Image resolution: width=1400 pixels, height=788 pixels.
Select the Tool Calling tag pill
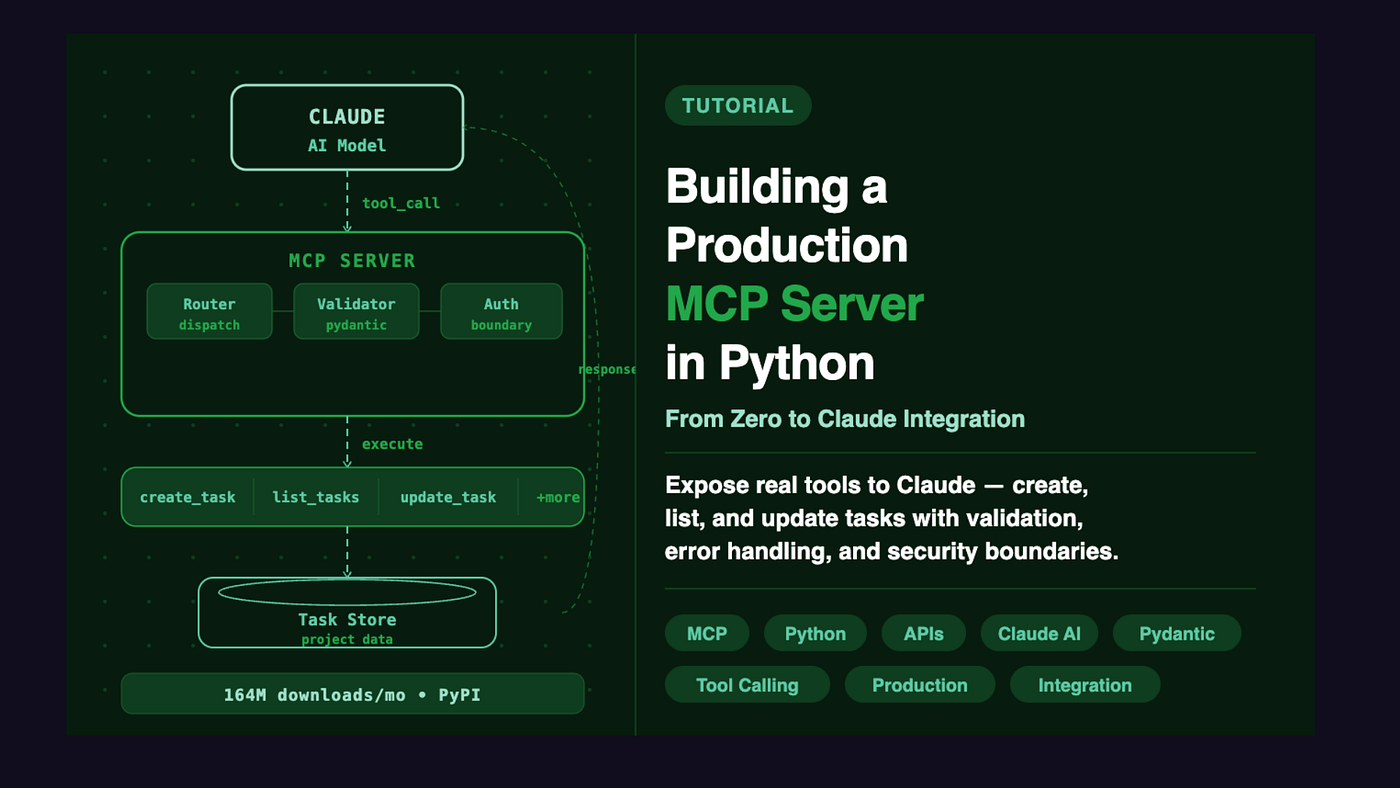[747, 685]
